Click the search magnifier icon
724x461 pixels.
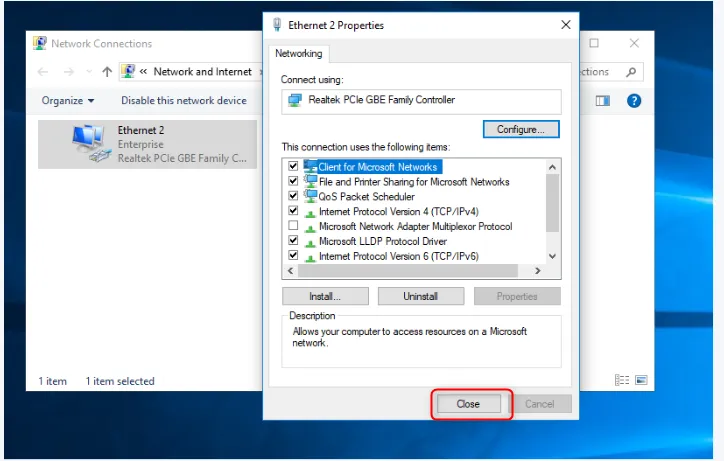click(631, 72)
